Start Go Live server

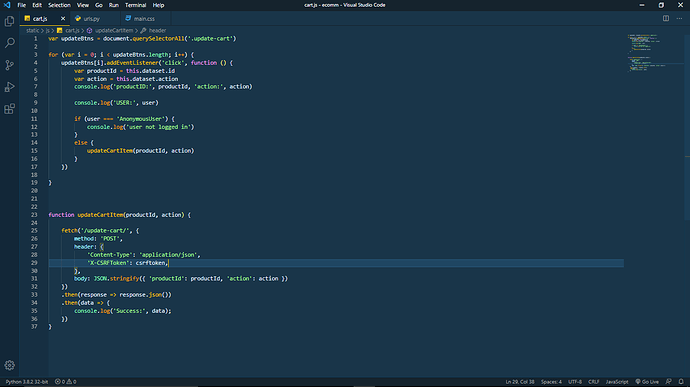click(x=647, y=382)
